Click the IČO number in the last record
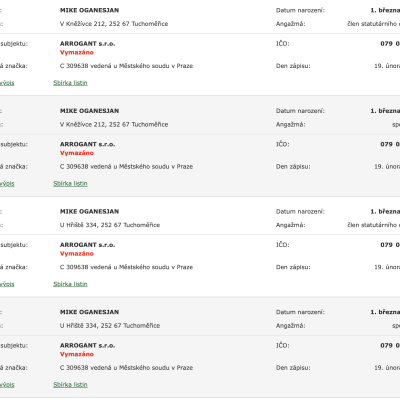Image resolution: width=400 pixels, height=400 pixels. 390,346
